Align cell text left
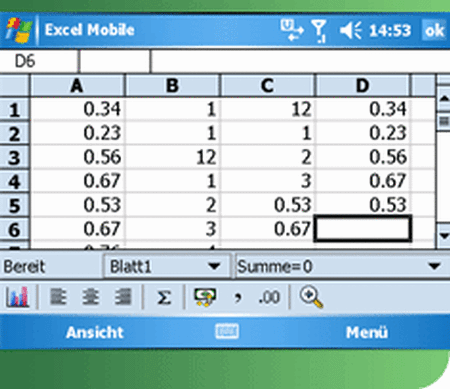450x389 pixels. [x=58, y=297]
